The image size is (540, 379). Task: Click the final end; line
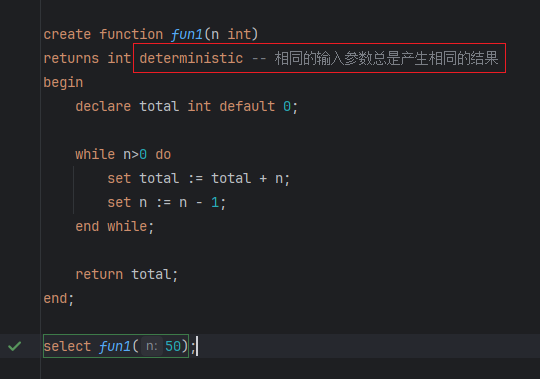tap(59, 298)
